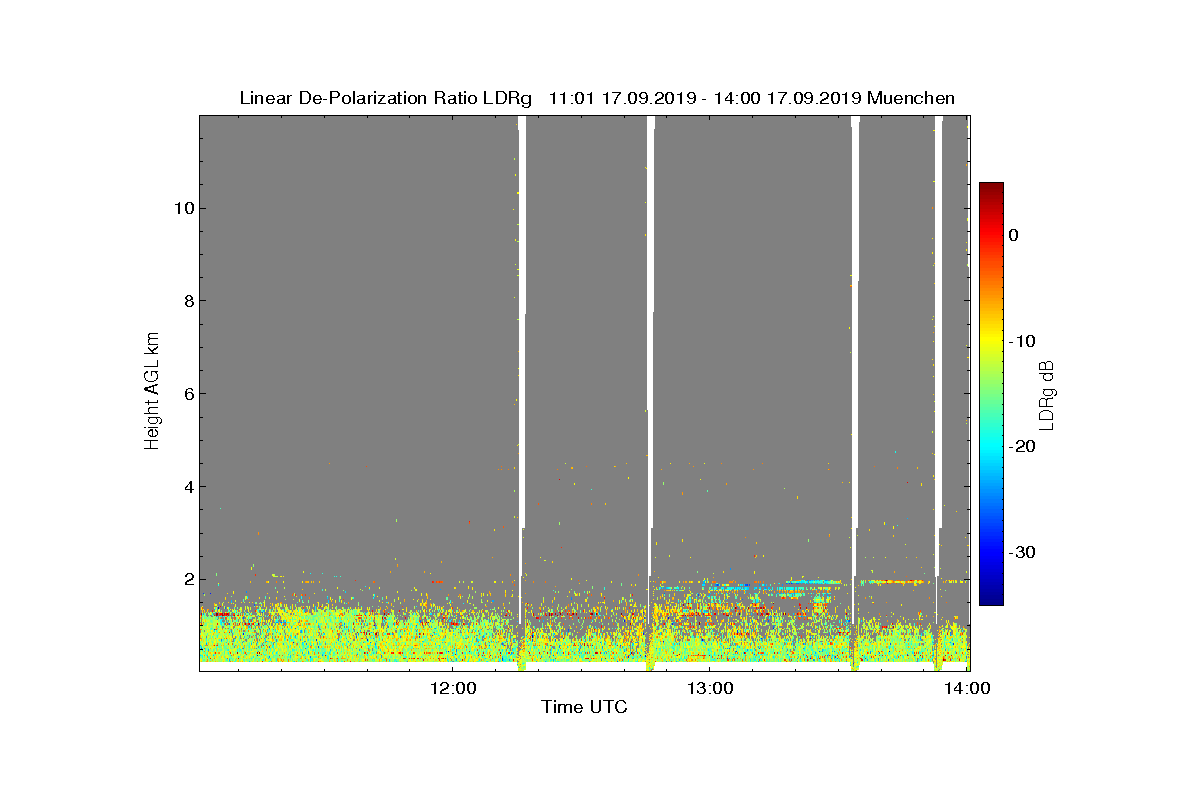1200x800 pixels.
Task: Click the 6 km height tick label
Action: click(188, 393)
